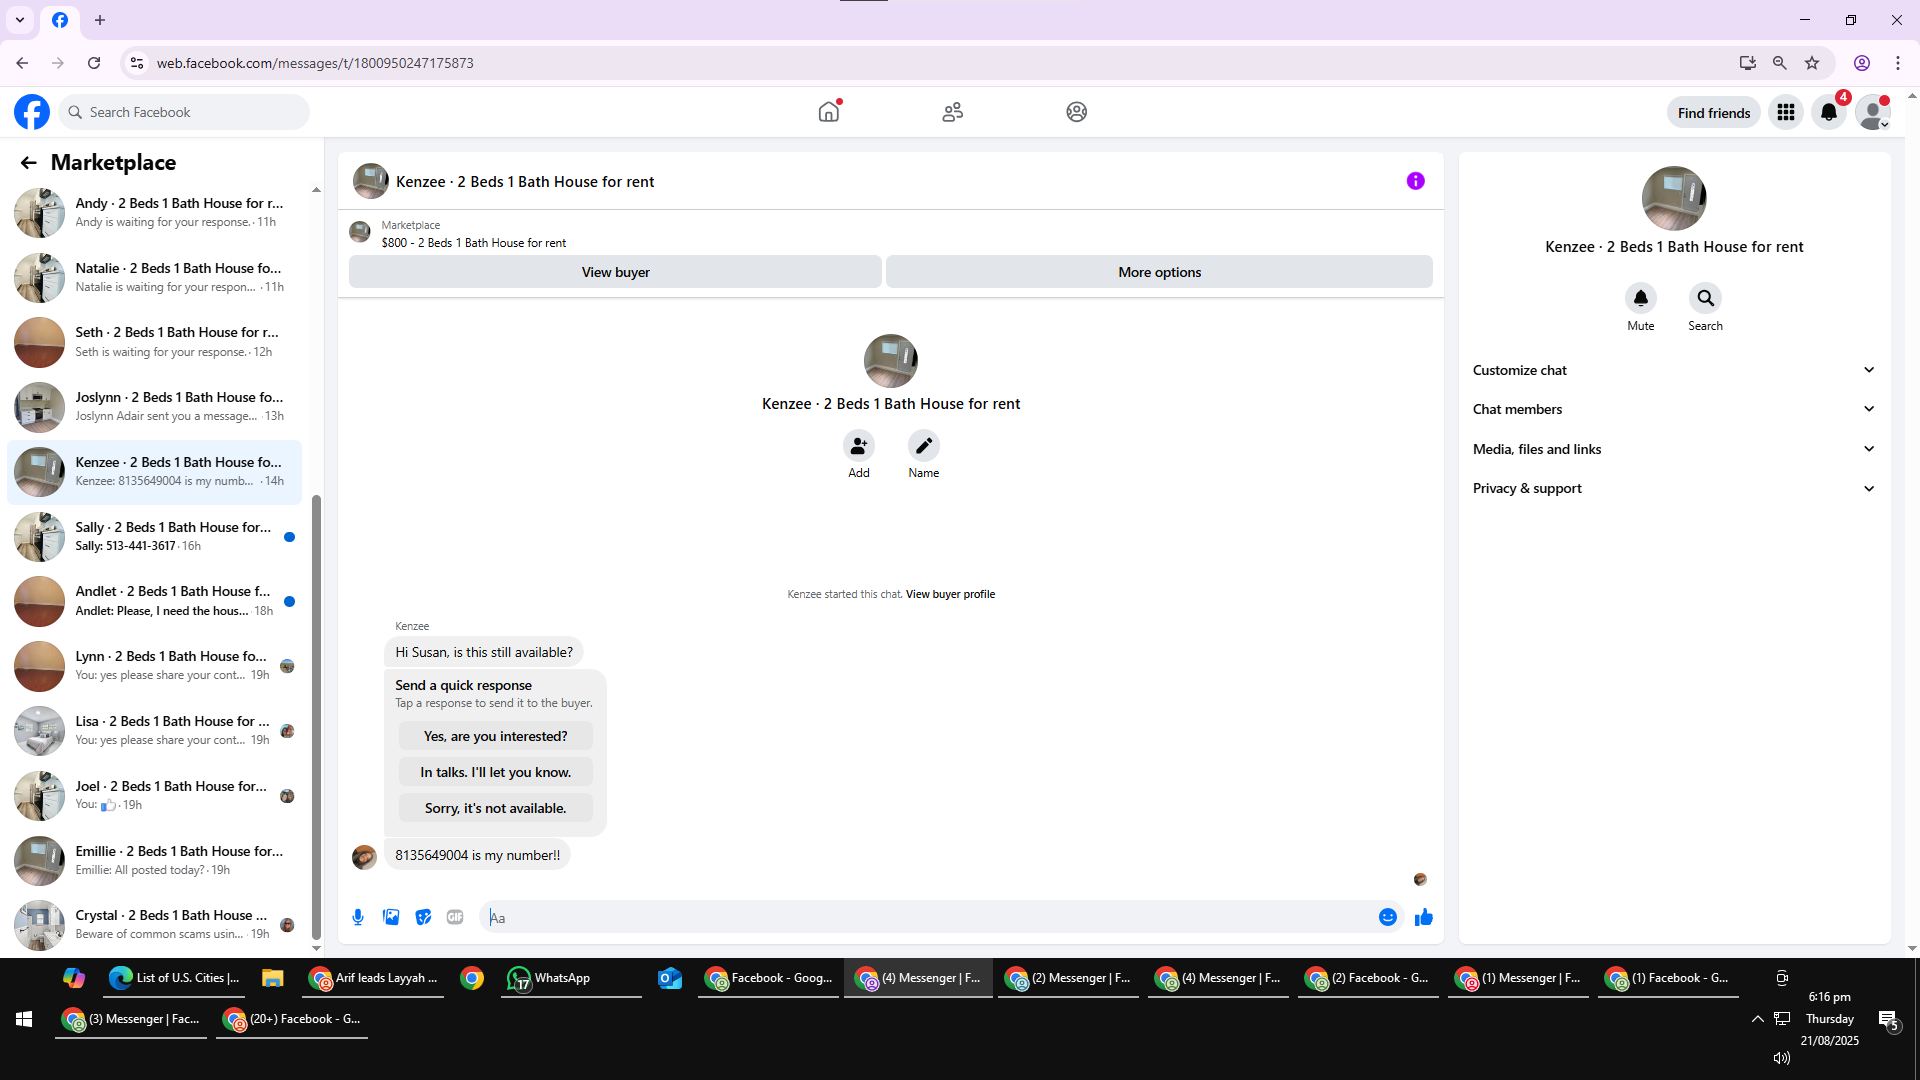Edit chat name with pencil icon
1920x1080 pixels.
click(x=923, y=446)
